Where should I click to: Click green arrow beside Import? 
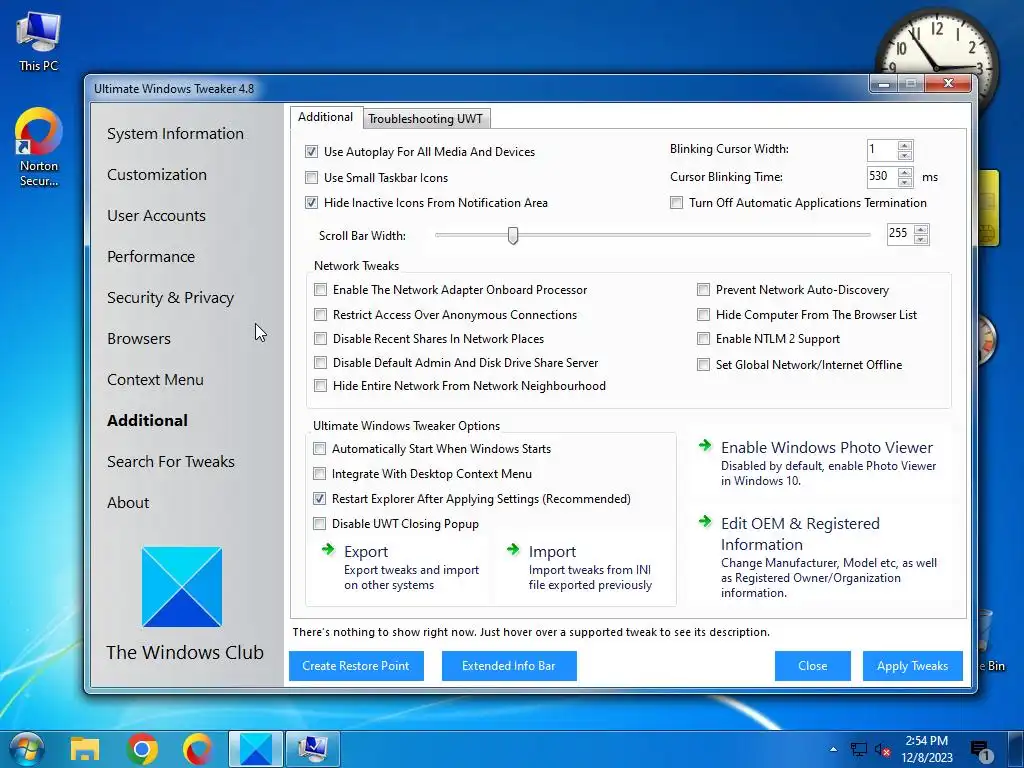(513, 550)
